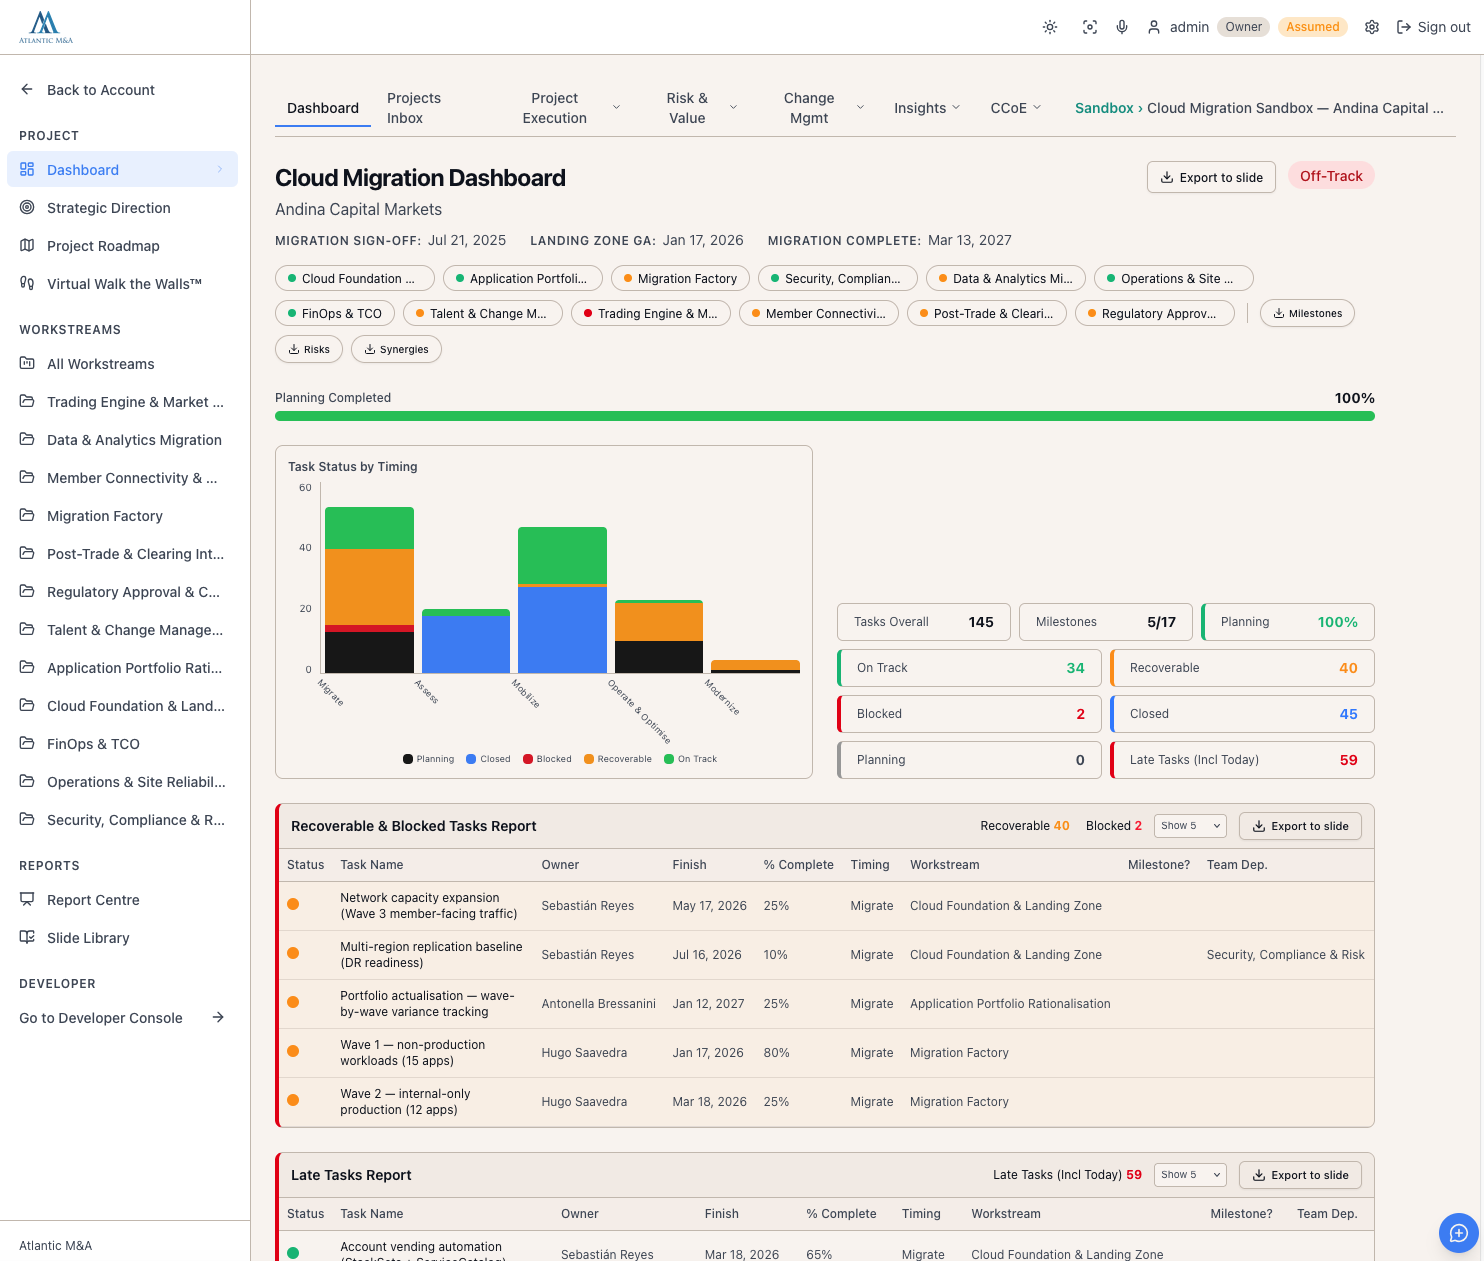Click the Recoverable orange legend swatch
The image size is (1484, 1261).
[589, 759]
